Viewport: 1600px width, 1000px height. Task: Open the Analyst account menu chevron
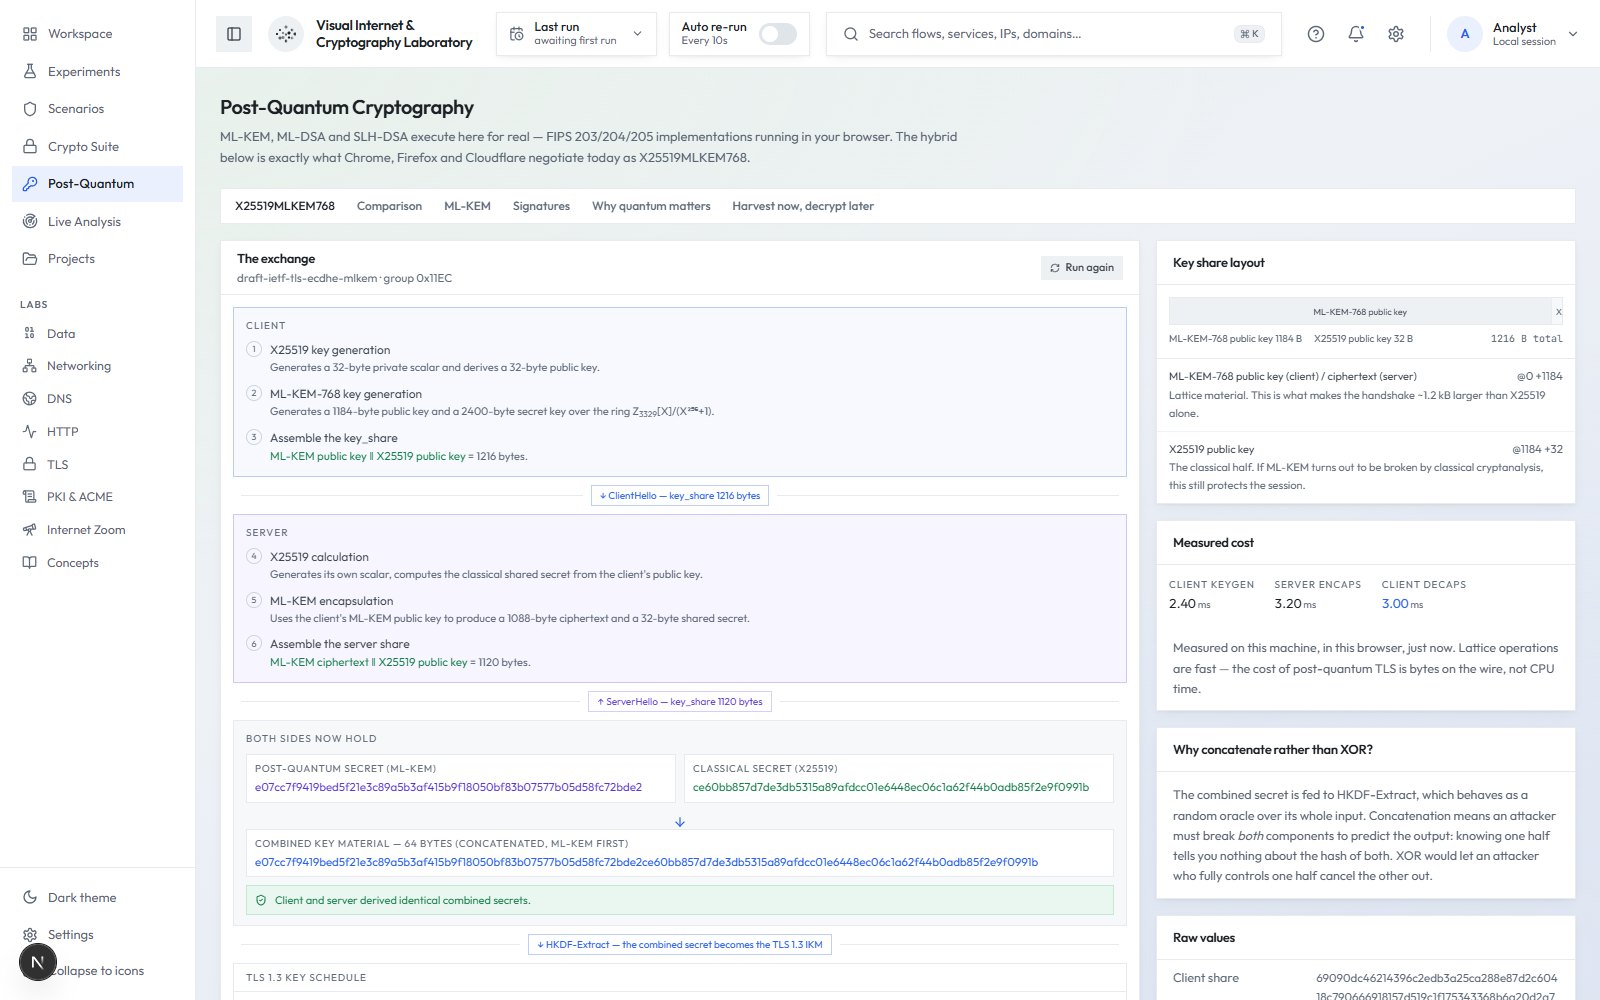(x=1573, y=34)
